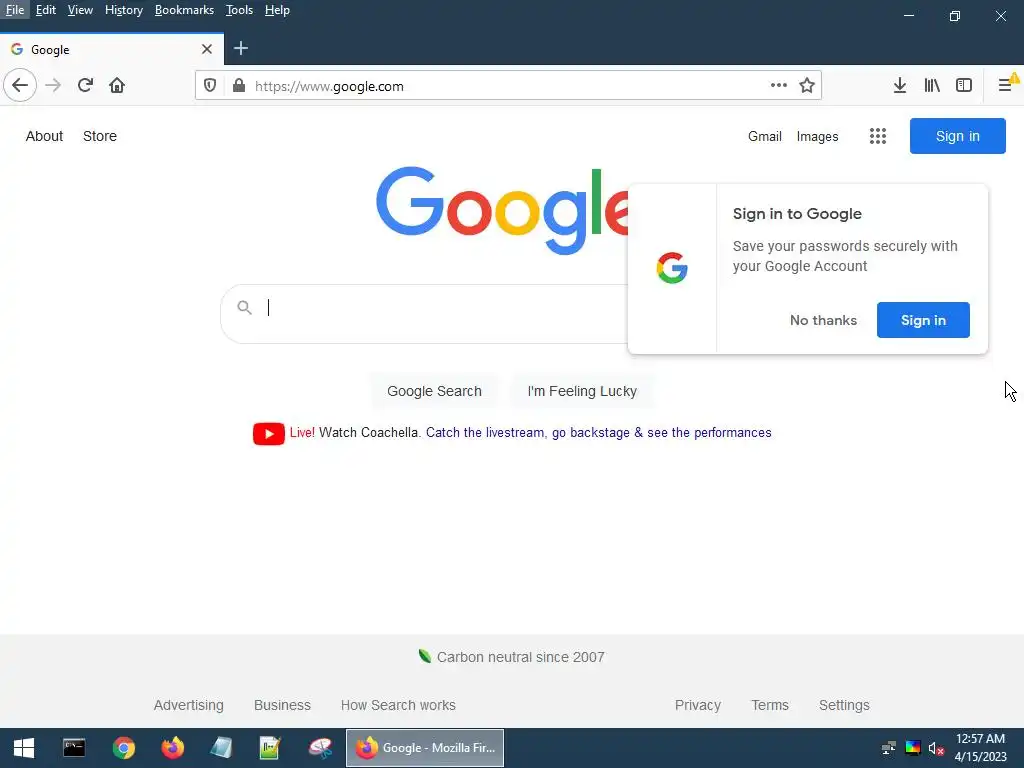The image size is (1024, 768).
Task: Launch Command Prompt from taskbar
Action: (74, 748)
